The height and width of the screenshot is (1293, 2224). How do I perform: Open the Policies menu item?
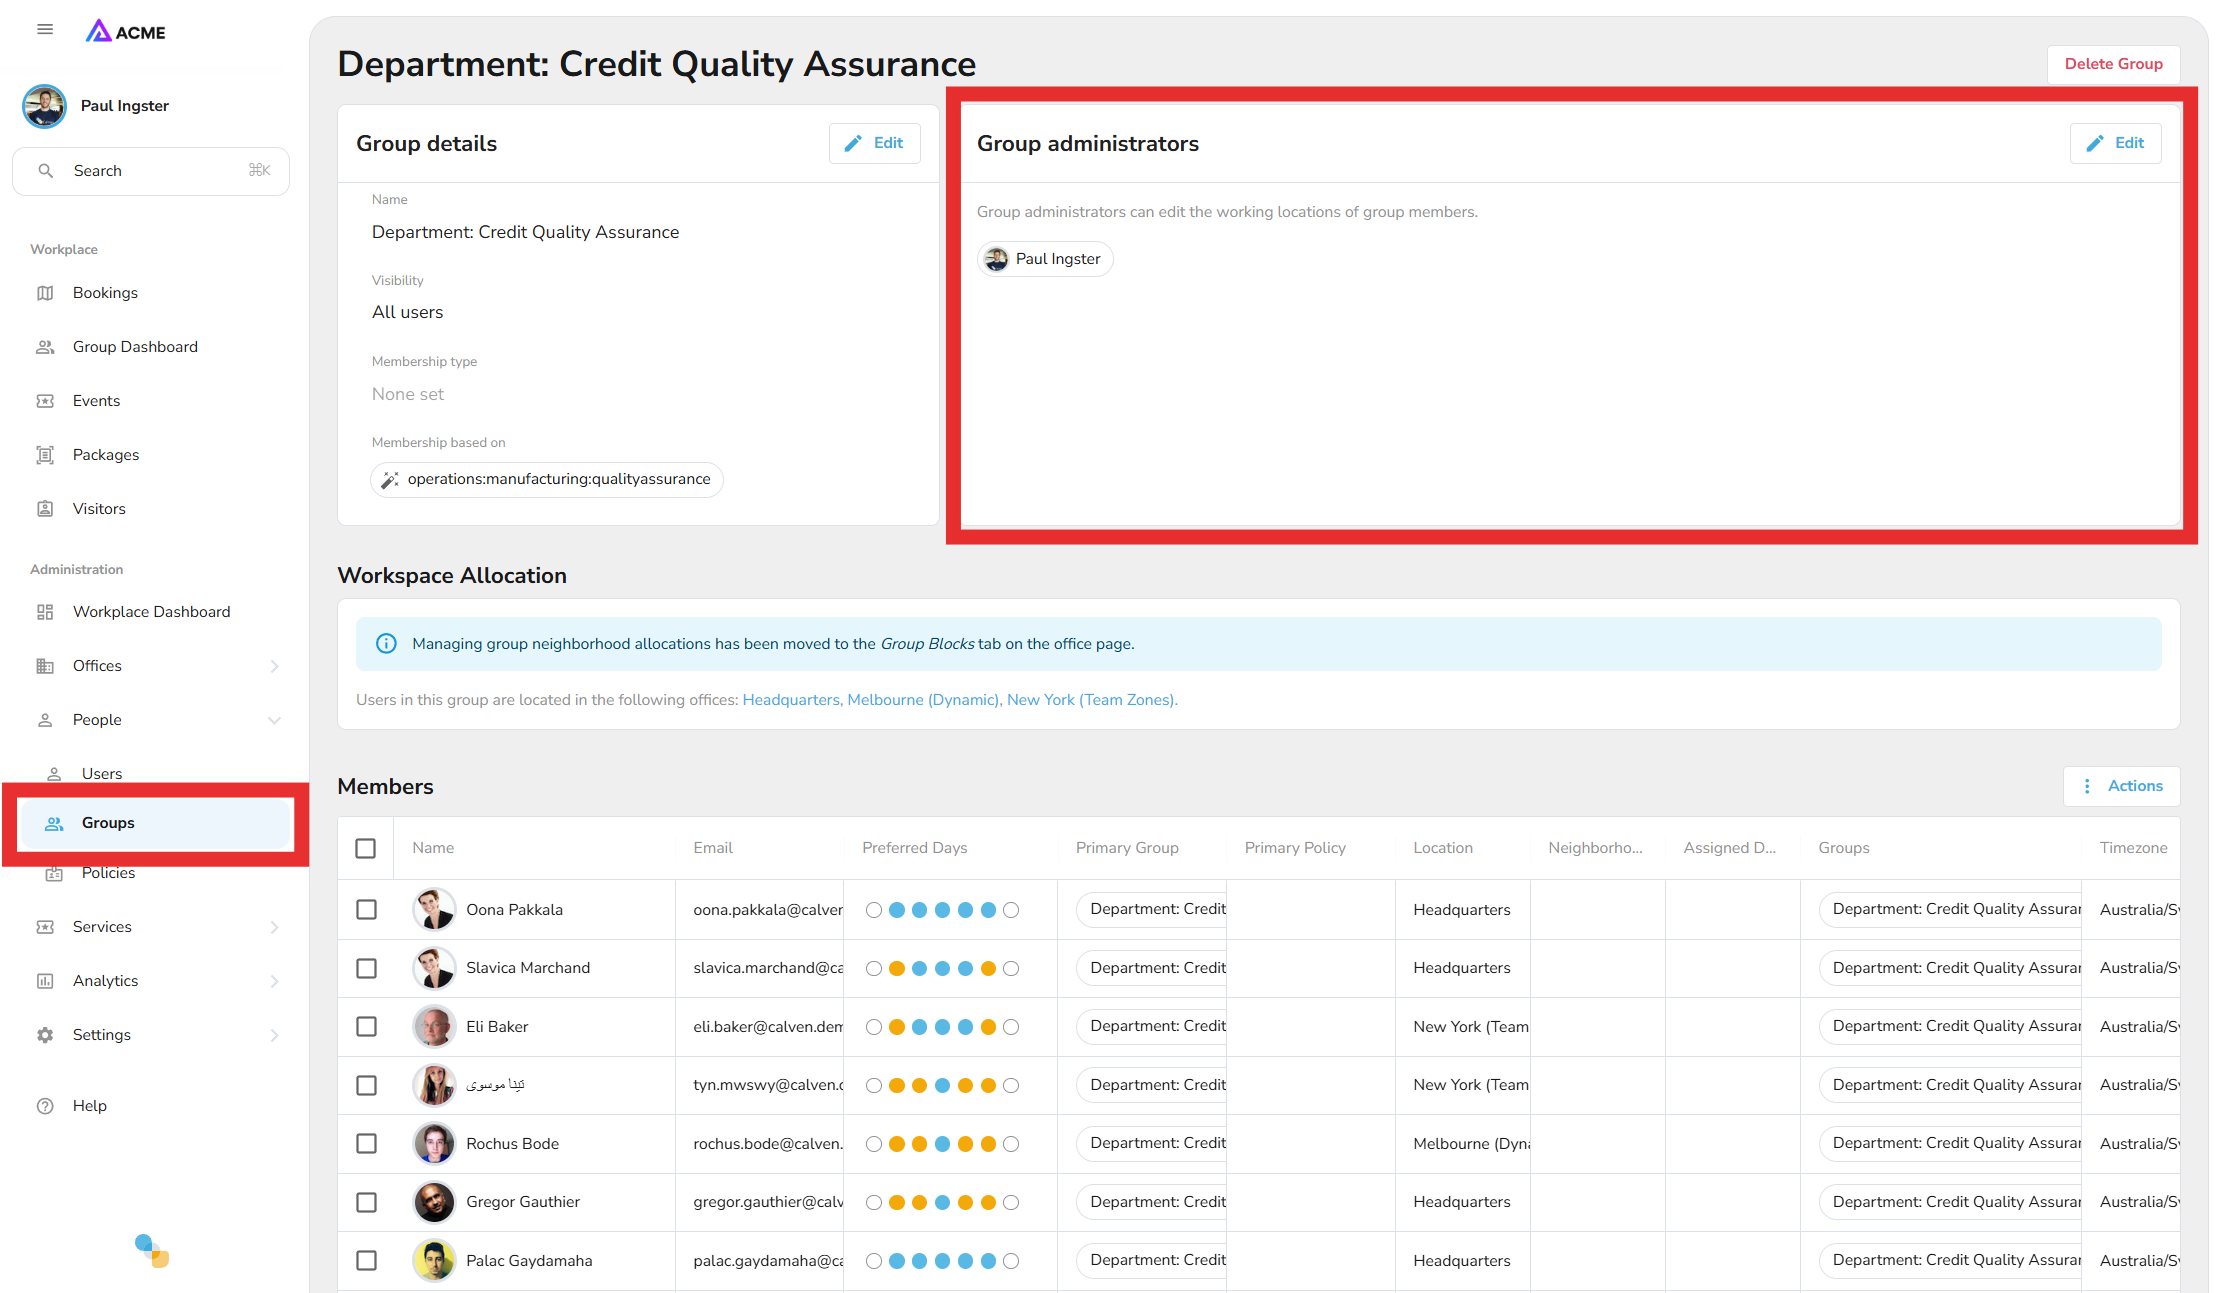(108, 873)
